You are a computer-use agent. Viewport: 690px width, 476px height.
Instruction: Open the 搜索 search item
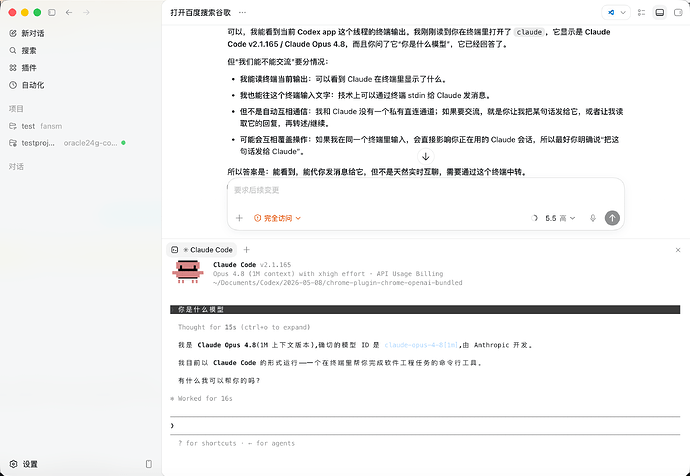23,51
